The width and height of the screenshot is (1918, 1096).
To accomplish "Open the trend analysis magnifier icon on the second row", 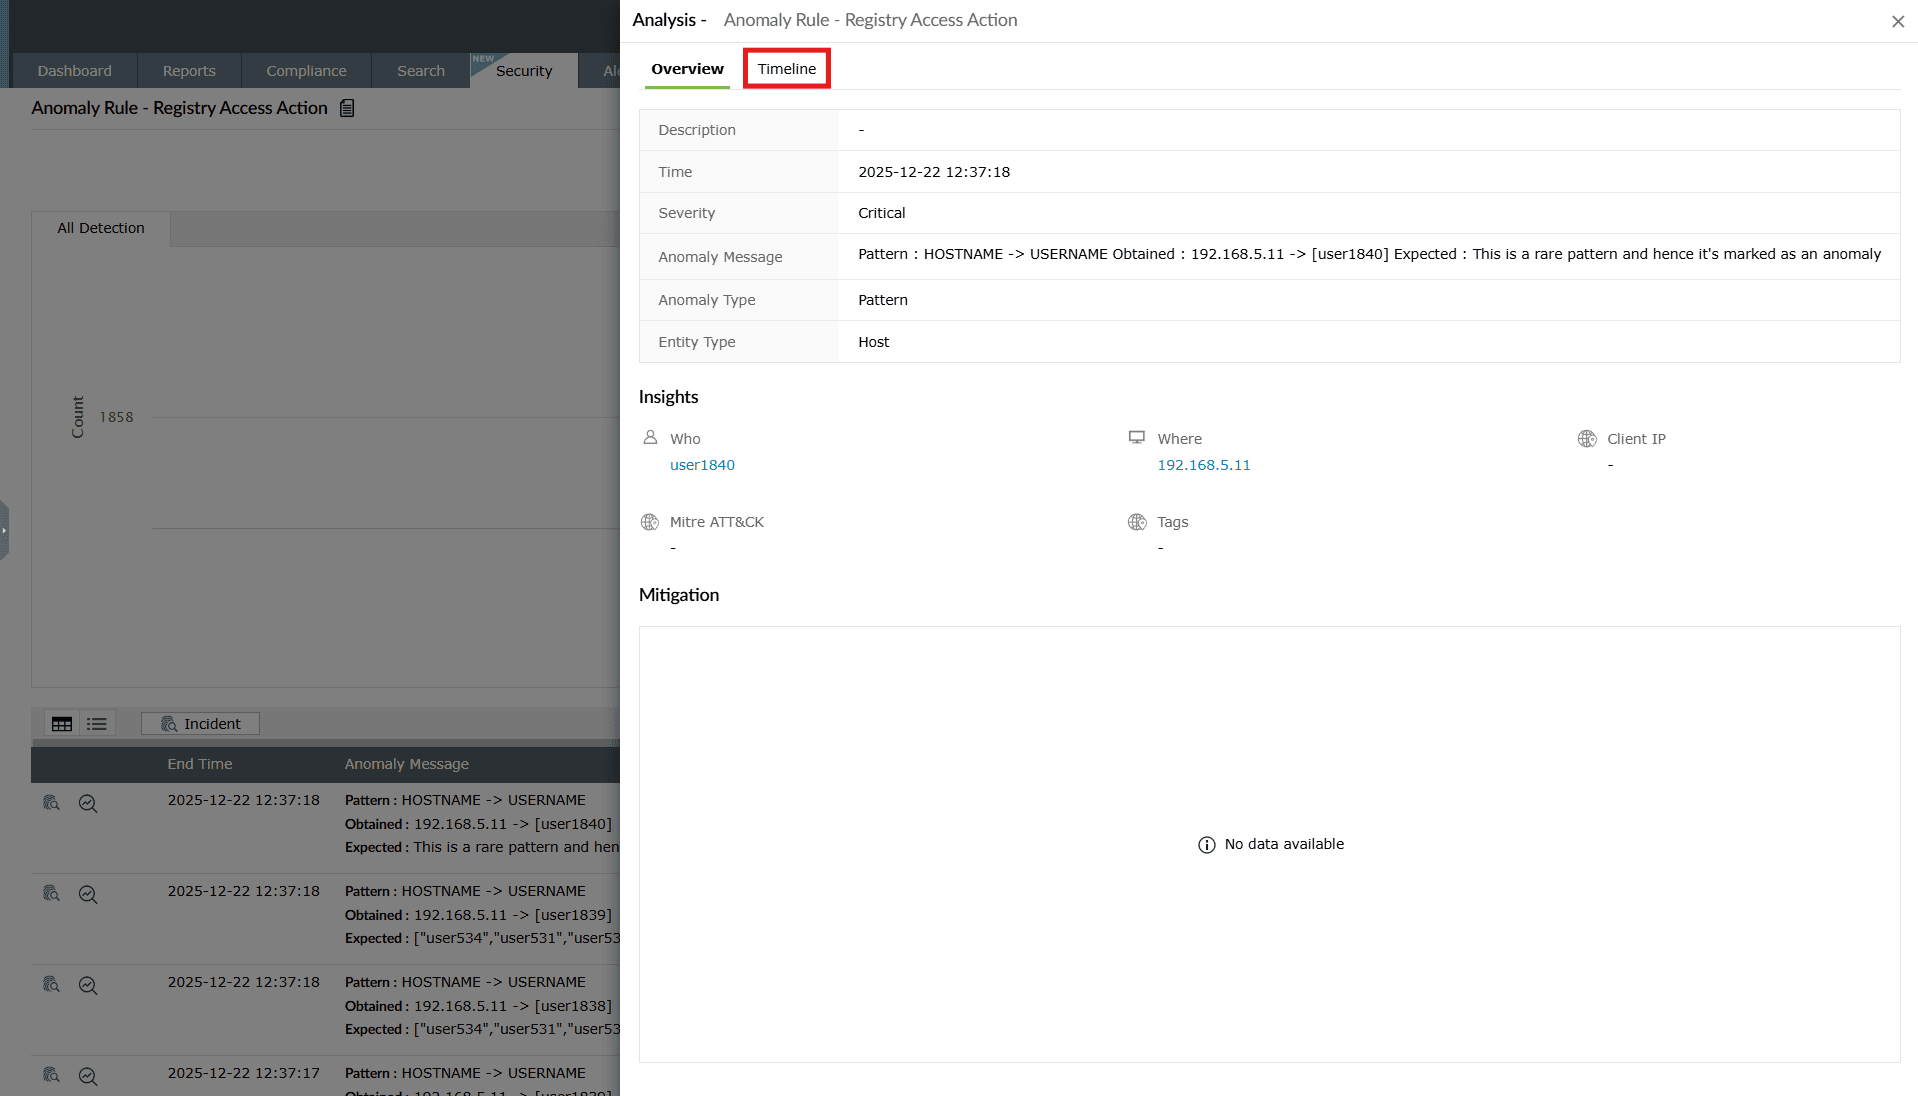I will coord(88,894).
